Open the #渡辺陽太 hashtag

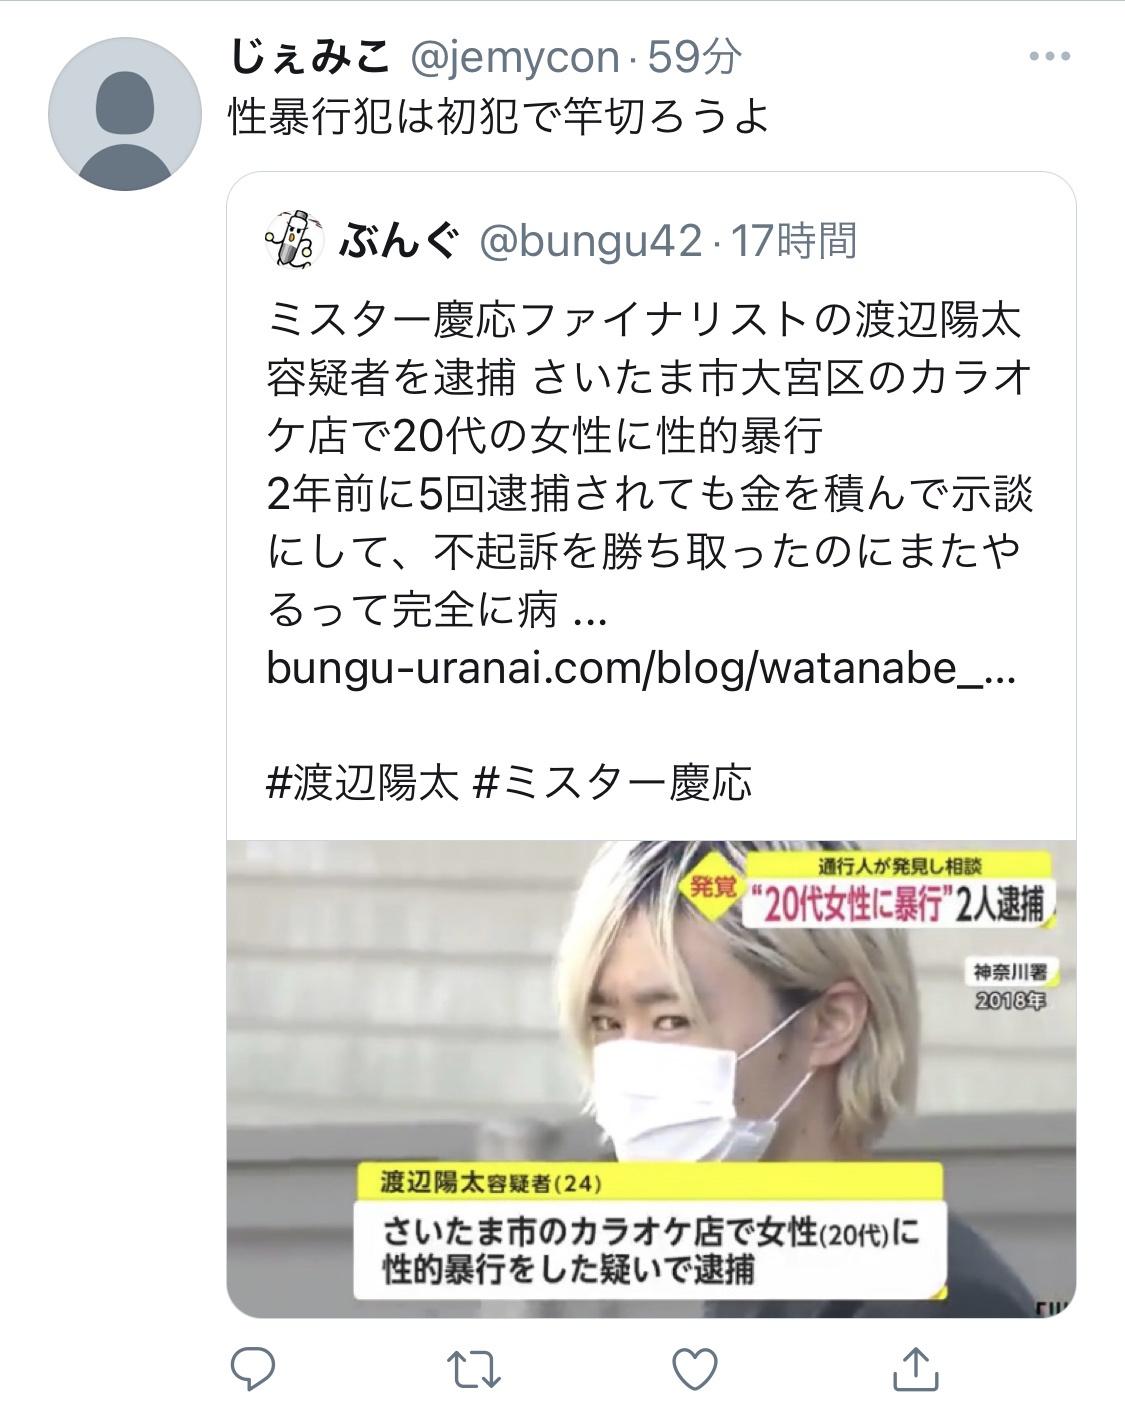point(362,783)
